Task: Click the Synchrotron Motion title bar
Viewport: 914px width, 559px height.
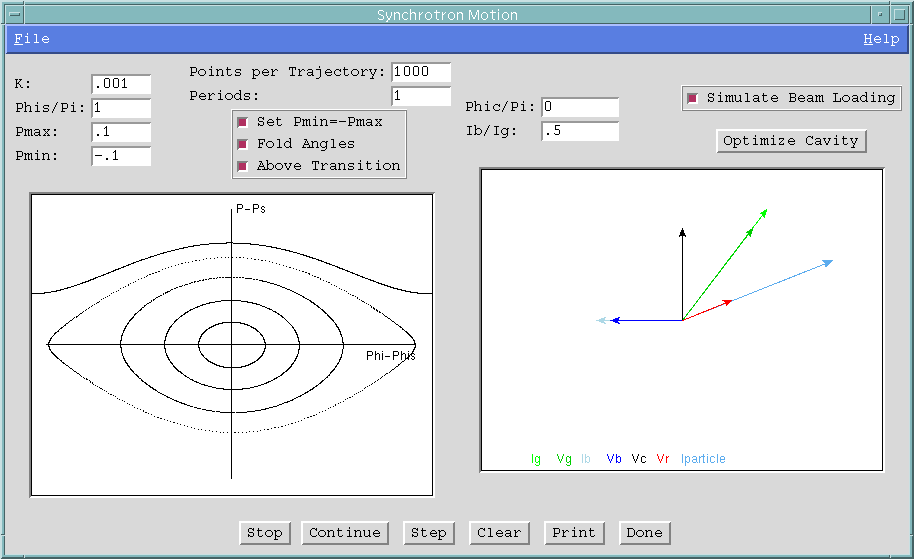Action: pos(447,15)
